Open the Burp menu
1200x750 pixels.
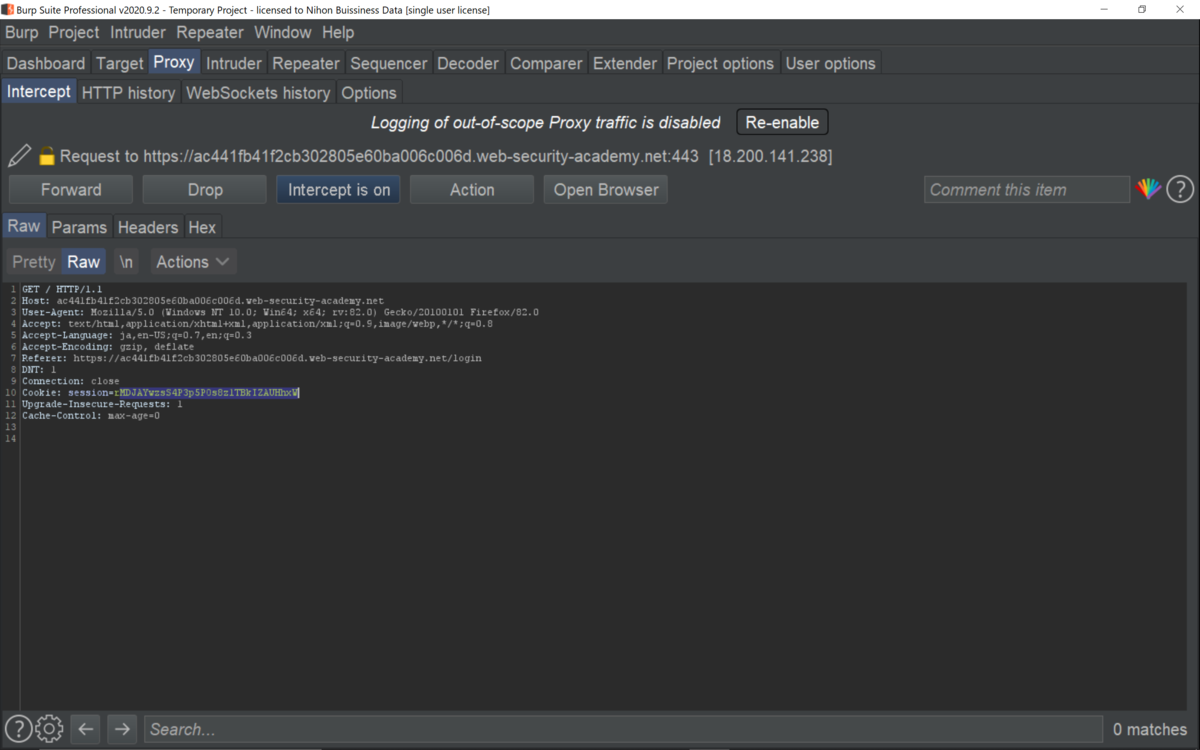[22, 32]
